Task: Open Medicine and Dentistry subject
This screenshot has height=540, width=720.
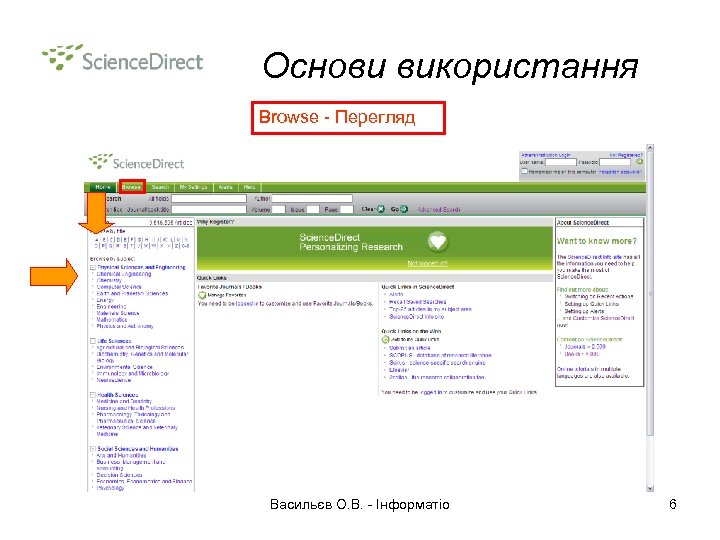Action: [124, 401]
